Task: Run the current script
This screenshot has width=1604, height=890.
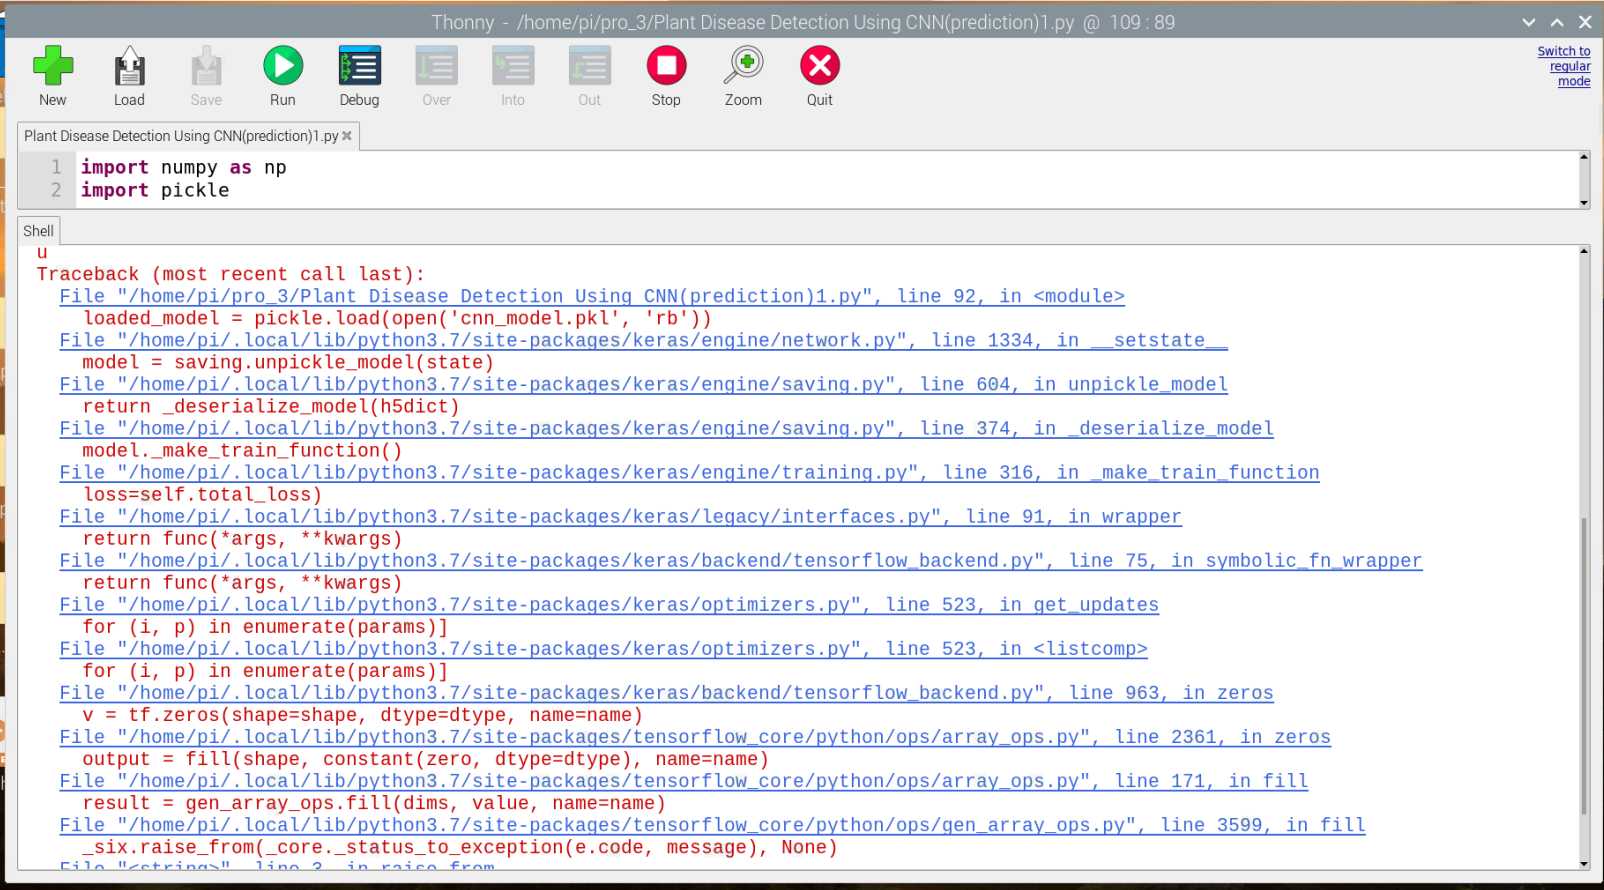Action: click(x=283, y=76)
